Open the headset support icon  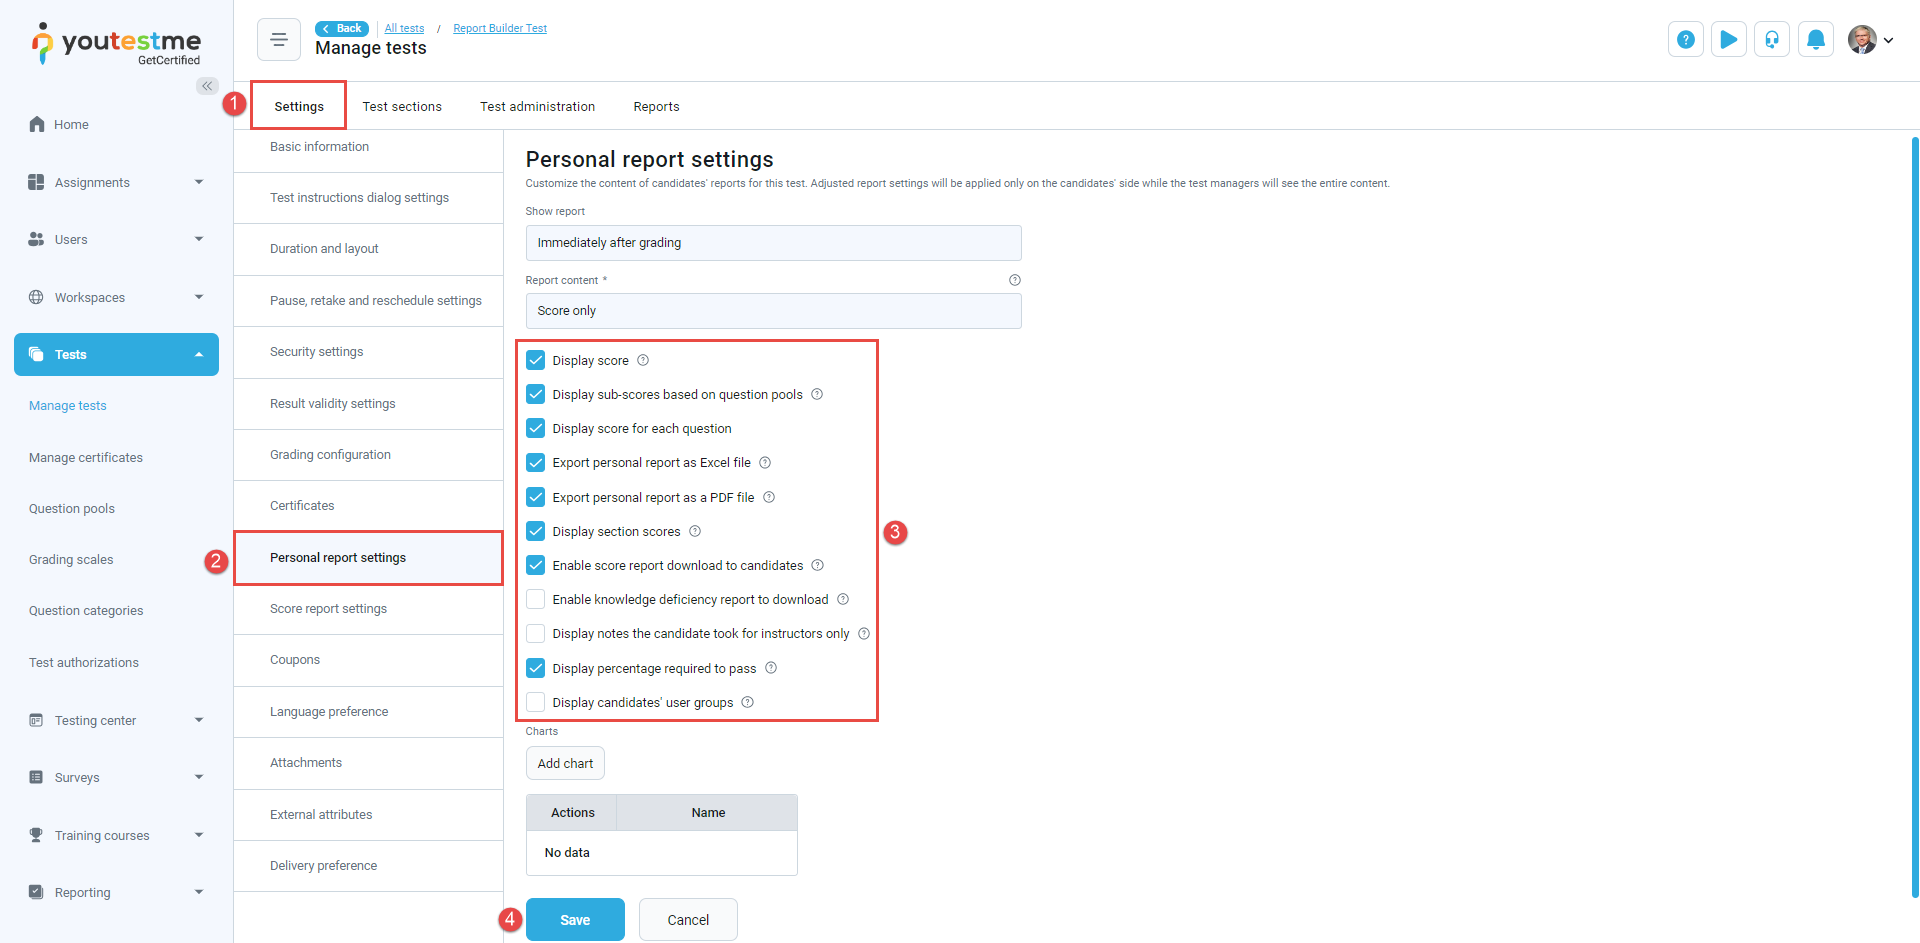pyautogui.click(x=1772, y=40)
